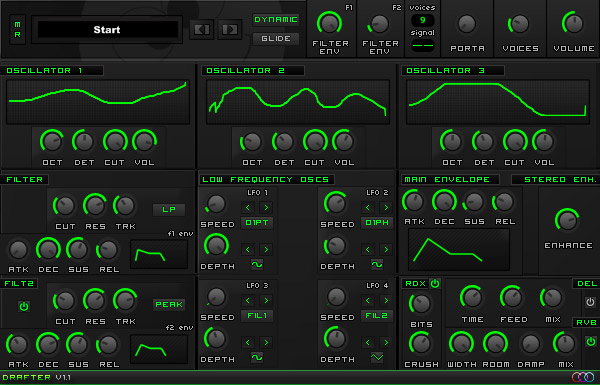Click the Oscillator 3 VOL knob
This screenshot has width=600, height=385.
544,142
